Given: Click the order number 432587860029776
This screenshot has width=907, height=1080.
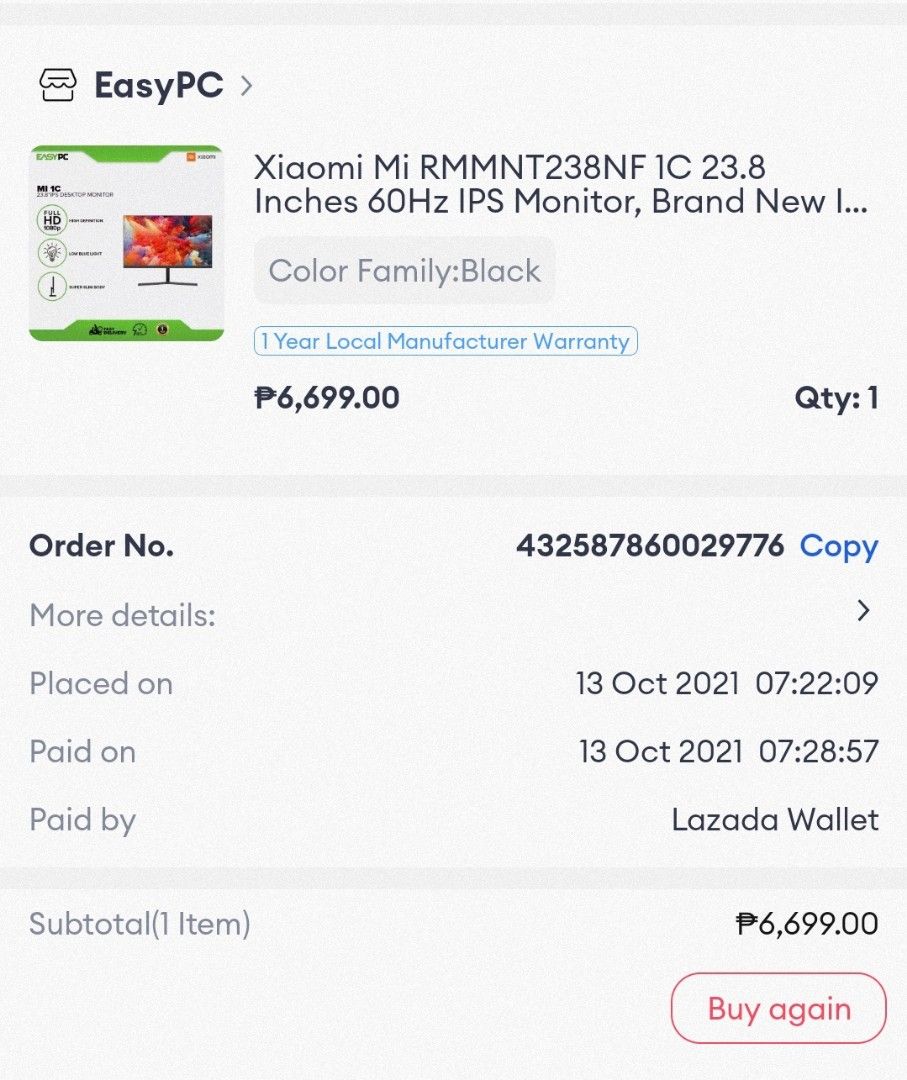Looking at the screenshot, I should point(648,546).
